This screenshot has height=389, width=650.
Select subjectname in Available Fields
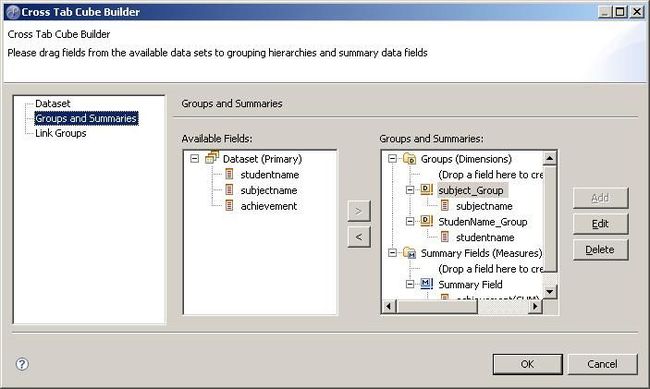pos(269,190)
